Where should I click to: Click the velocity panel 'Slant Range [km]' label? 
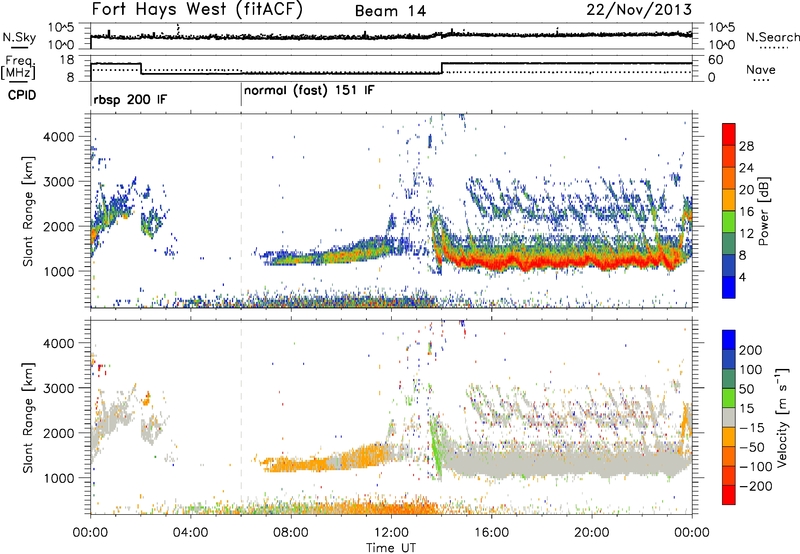point(29,417)
